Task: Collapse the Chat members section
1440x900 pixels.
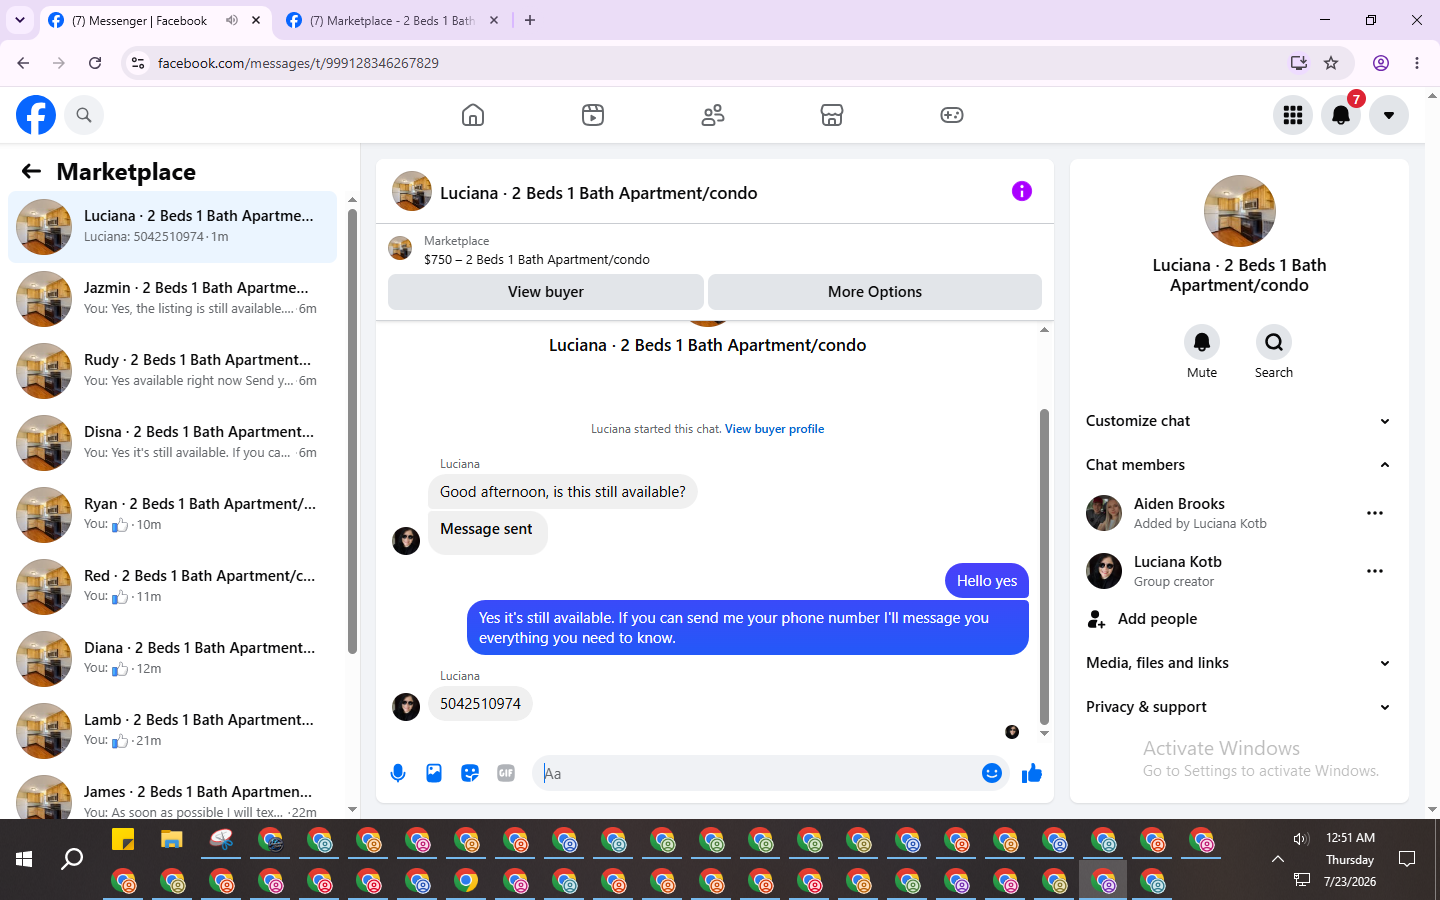Action: (1239, 465)
